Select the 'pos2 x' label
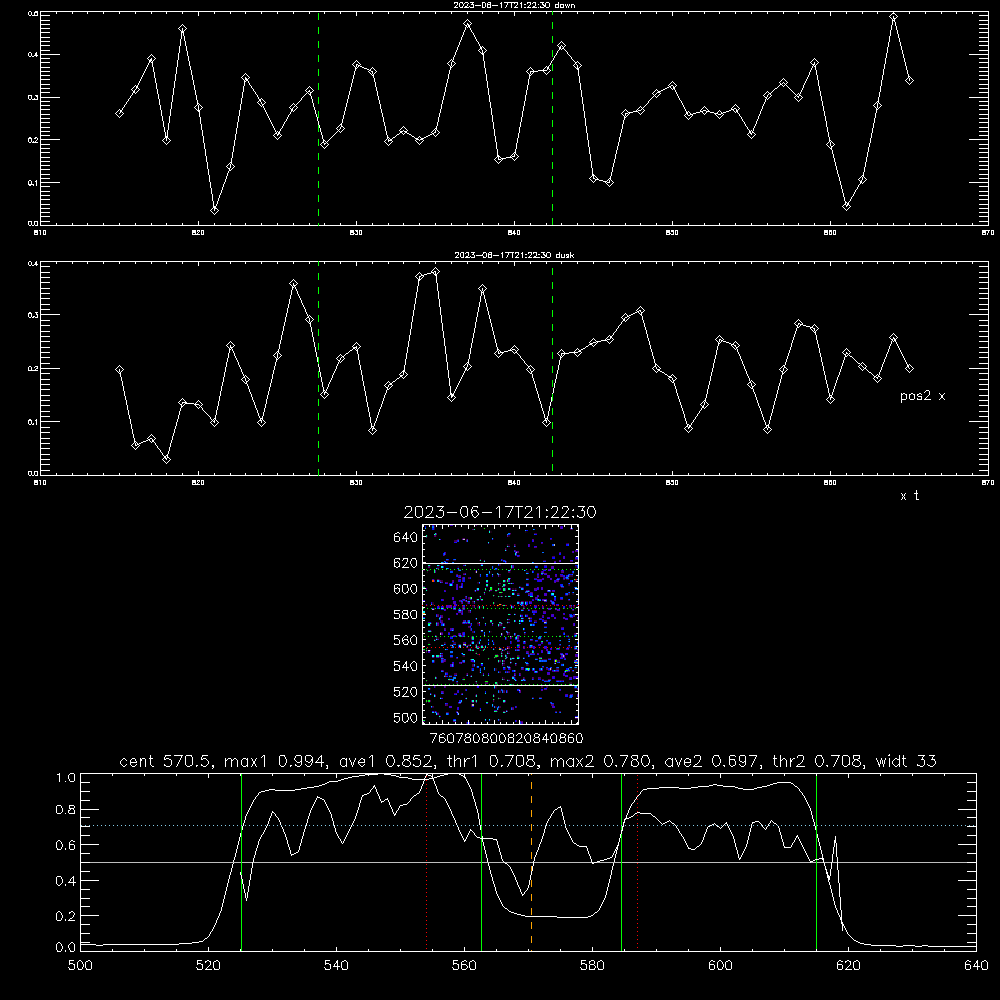This screenshot has height=1000, width=1000. point(922,396)
